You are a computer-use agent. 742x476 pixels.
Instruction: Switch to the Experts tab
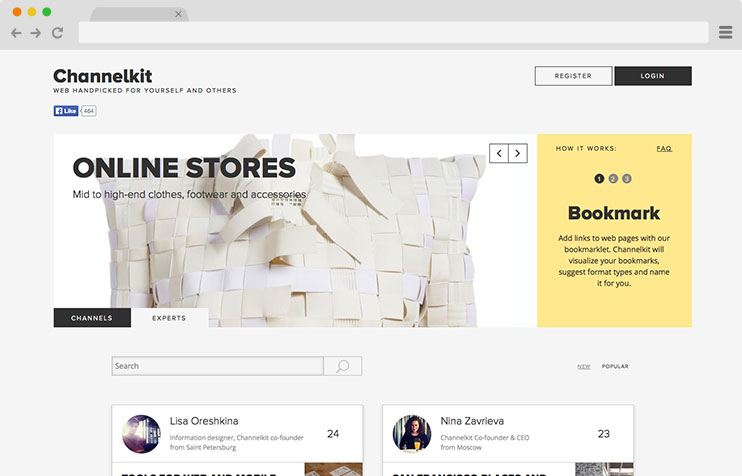click(x=169, y=317)
